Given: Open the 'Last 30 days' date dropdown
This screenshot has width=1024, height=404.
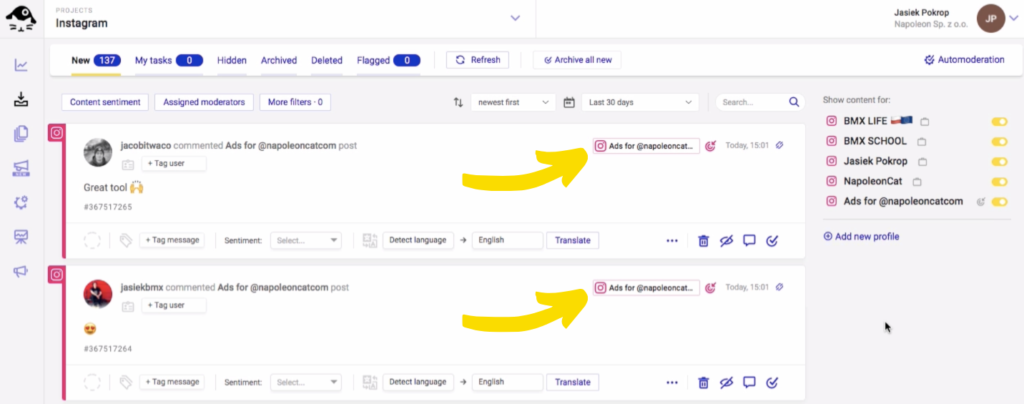Looking at the screenshot, I should pos(642,102).
